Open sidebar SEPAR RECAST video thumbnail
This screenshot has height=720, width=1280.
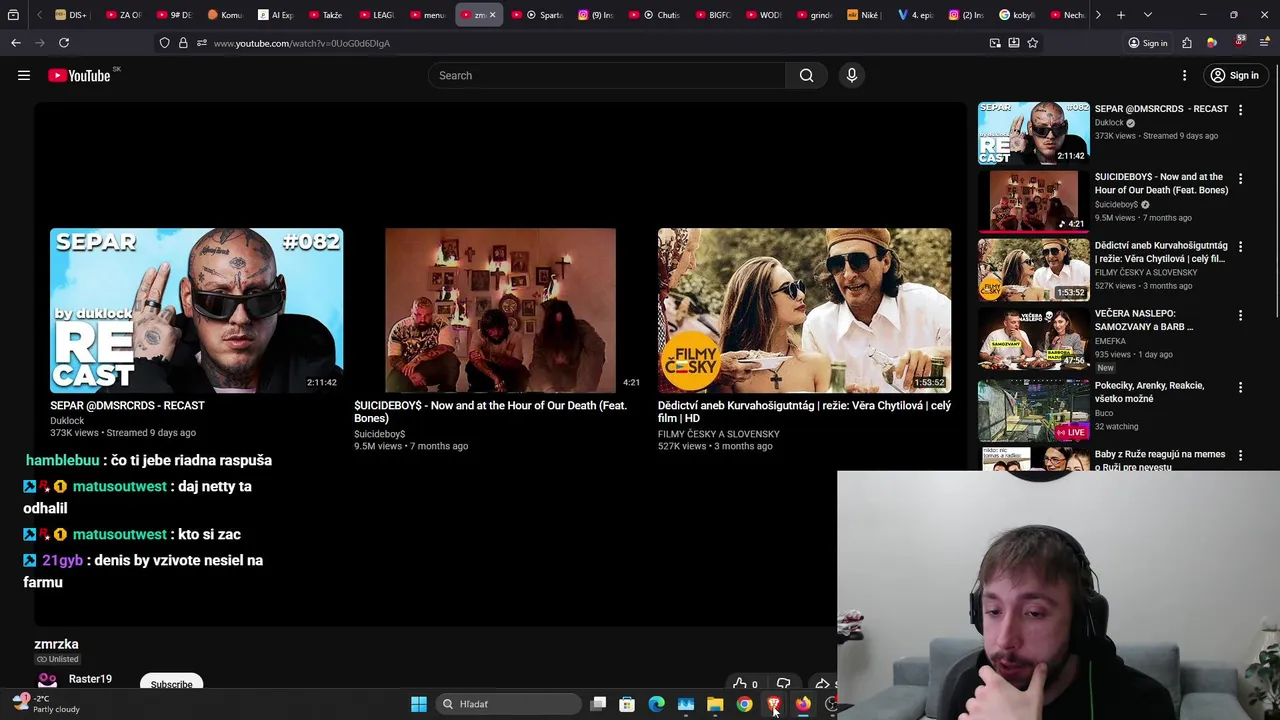tap(1033, 133)
